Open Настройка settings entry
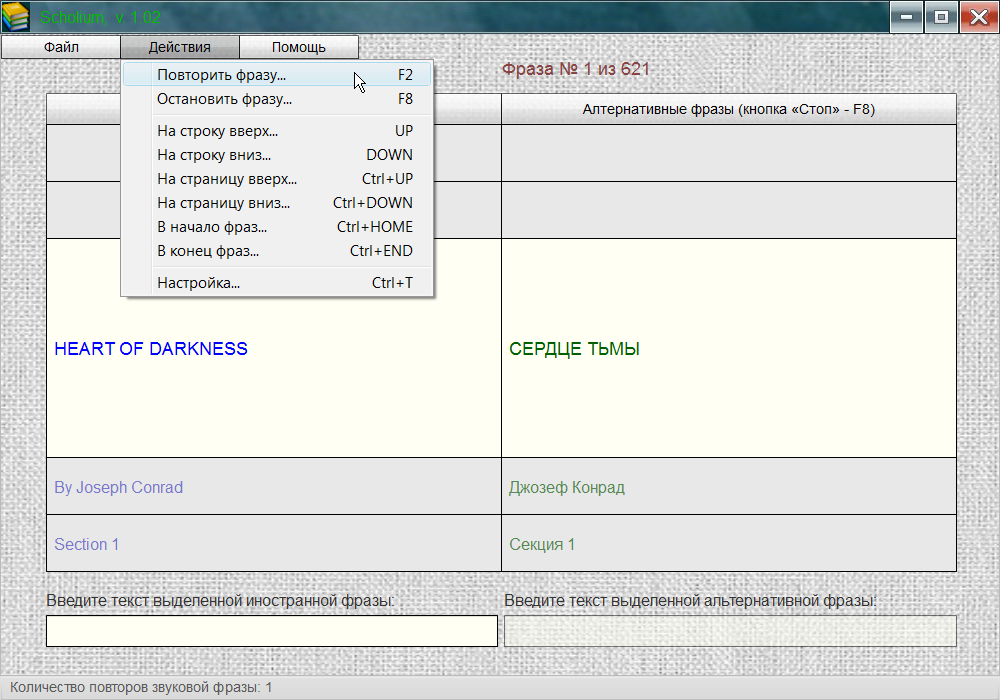 click(198, 283)
